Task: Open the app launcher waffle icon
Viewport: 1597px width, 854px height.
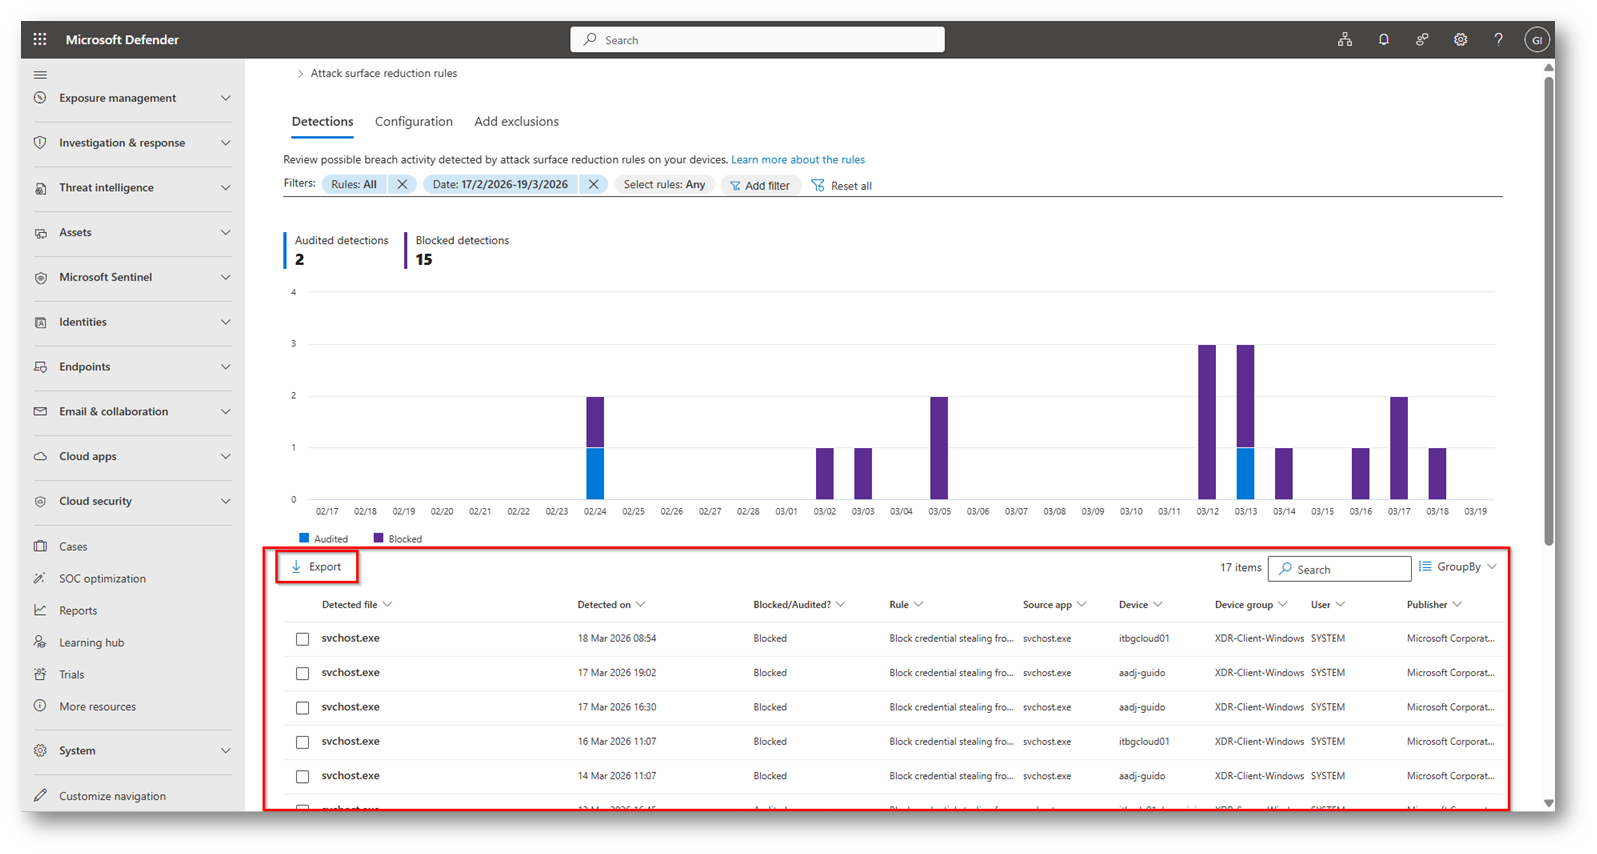Action: (x=40, y=40)
